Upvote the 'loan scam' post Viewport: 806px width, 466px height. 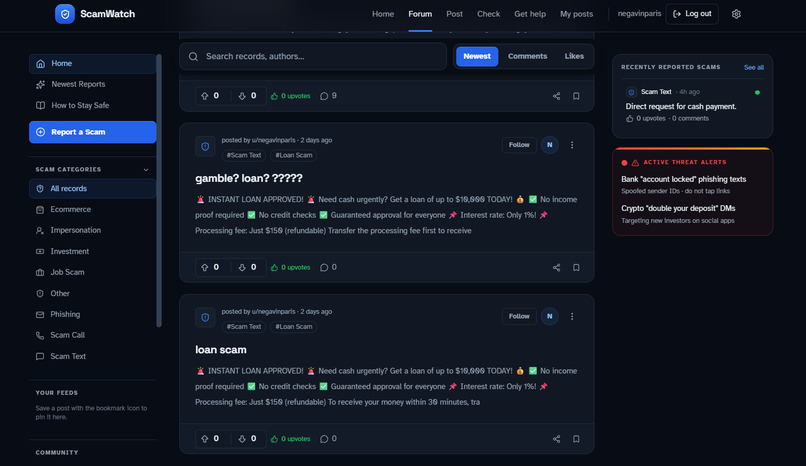(x=205, y=439)
